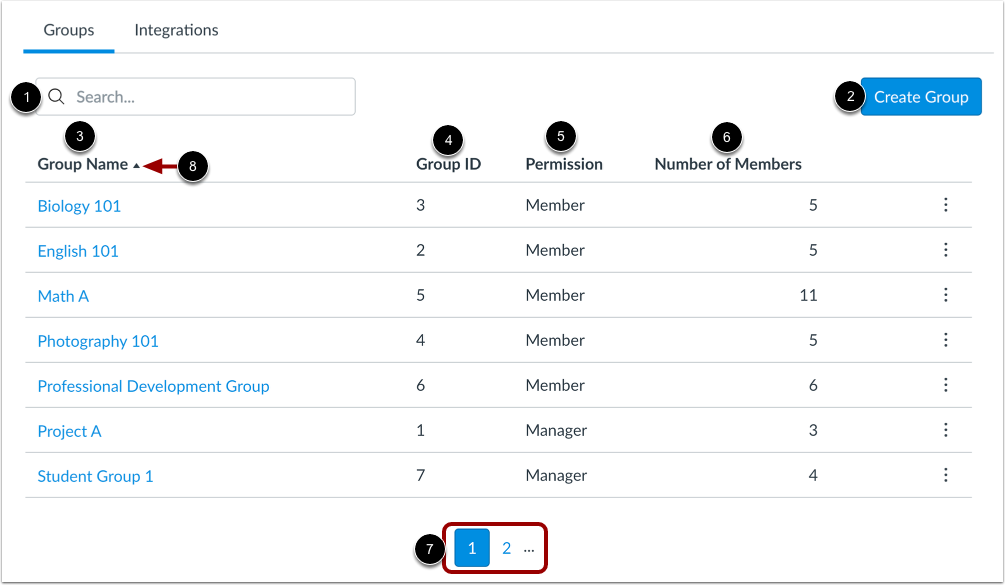Click inside the Search field
This screenshot has height=585, width=1005.
coord(200,96)
